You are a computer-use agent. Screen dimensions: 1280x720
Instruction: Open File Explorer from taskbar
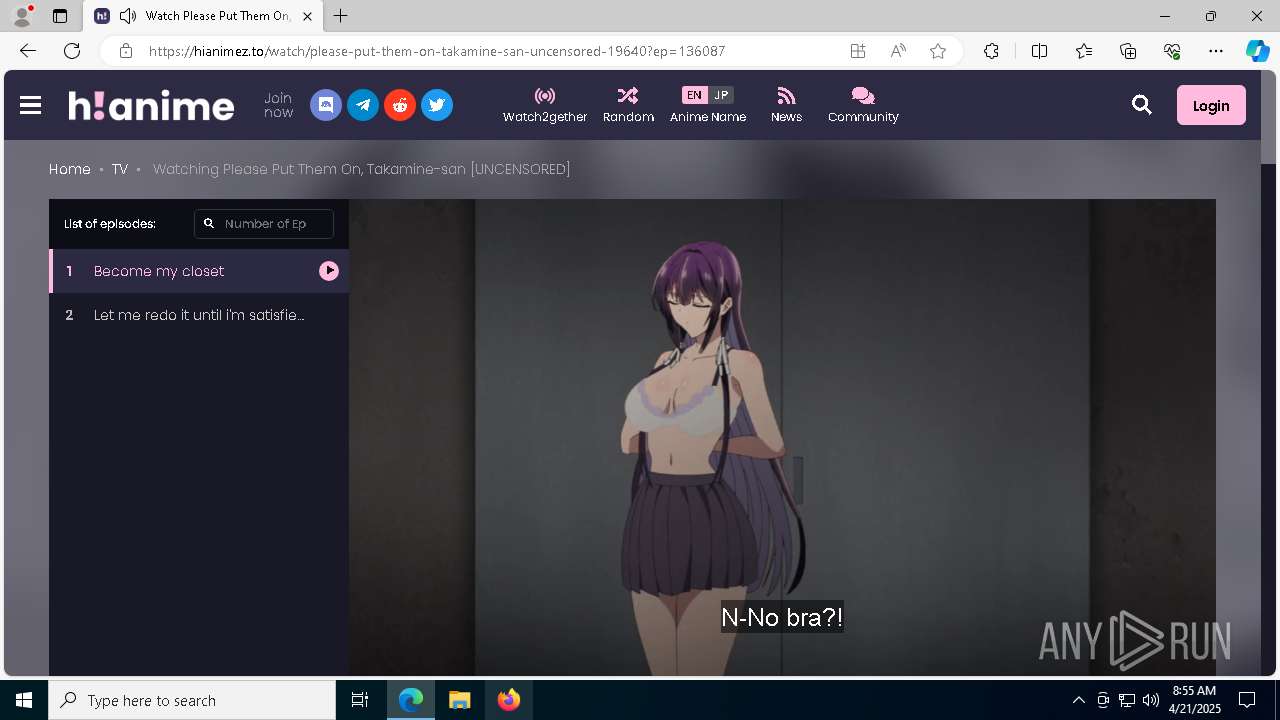coord(459,700)
